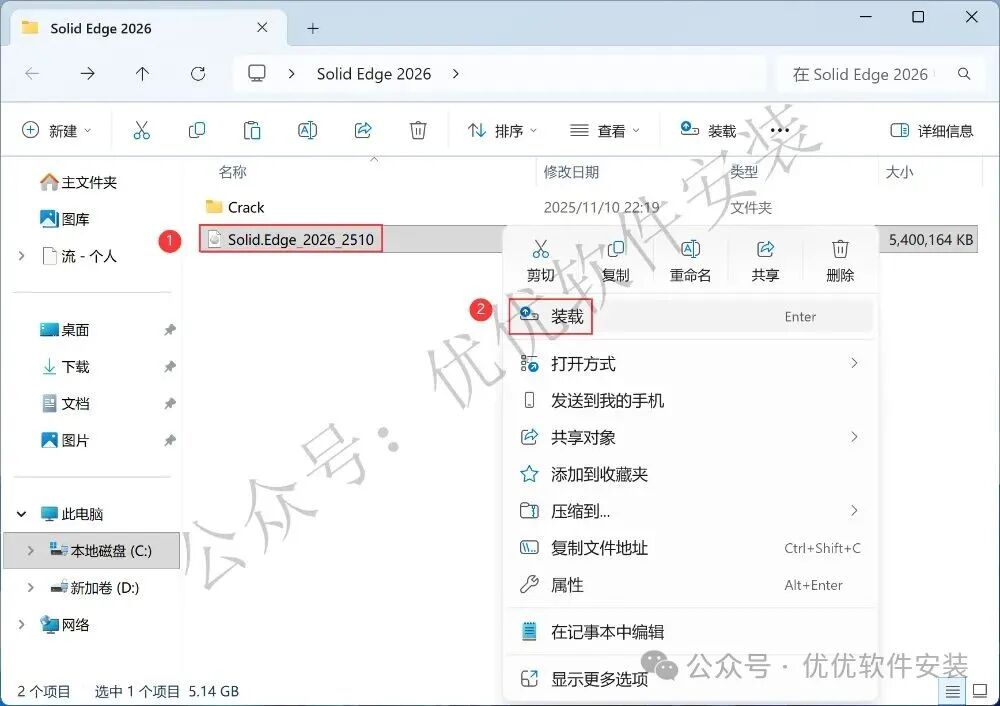
Task: Click 装载 mount button in toolbar
Action: point(708,131)
